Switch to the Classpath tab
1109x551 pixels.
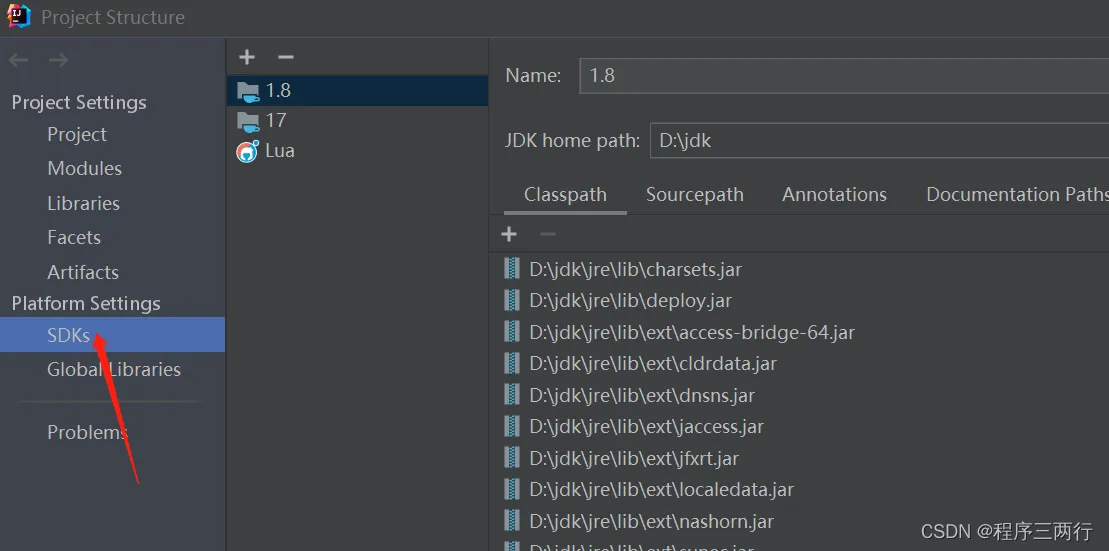(x=565, y=195)
